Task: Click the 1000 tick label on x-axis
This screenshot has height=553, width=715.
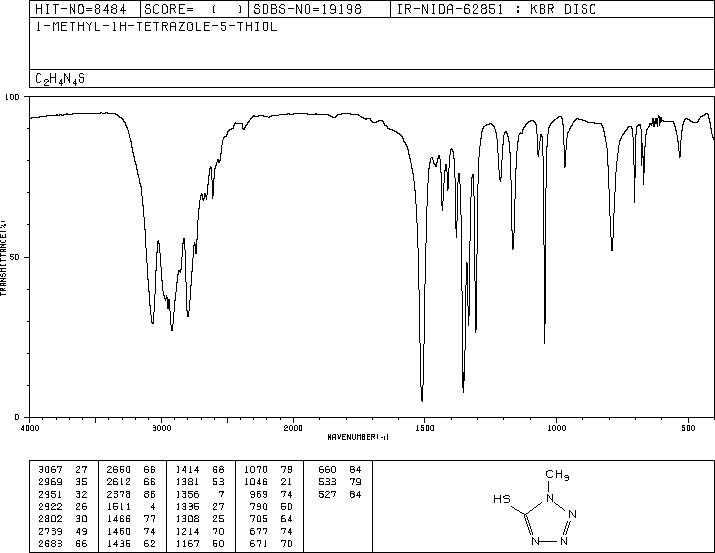Action: coord(556,428)
